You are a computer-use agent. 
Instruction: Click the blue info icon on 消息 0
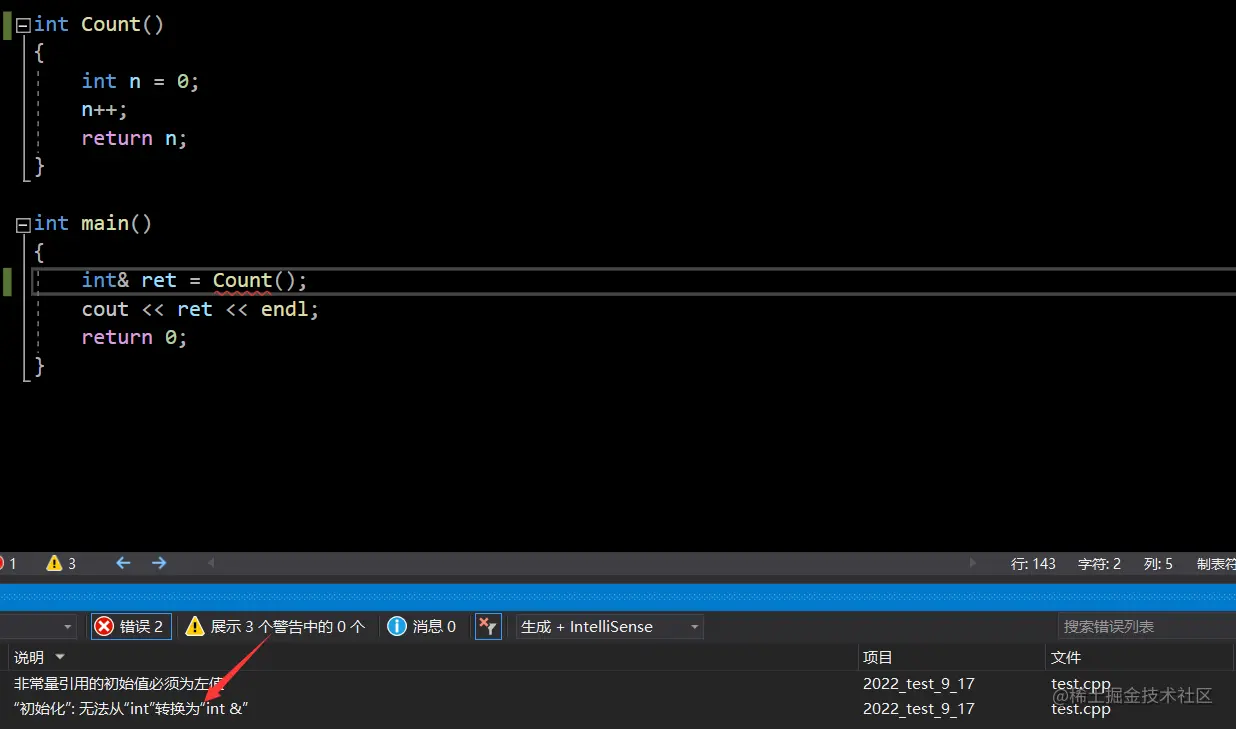pyautogui.click(x=397, y=626)
